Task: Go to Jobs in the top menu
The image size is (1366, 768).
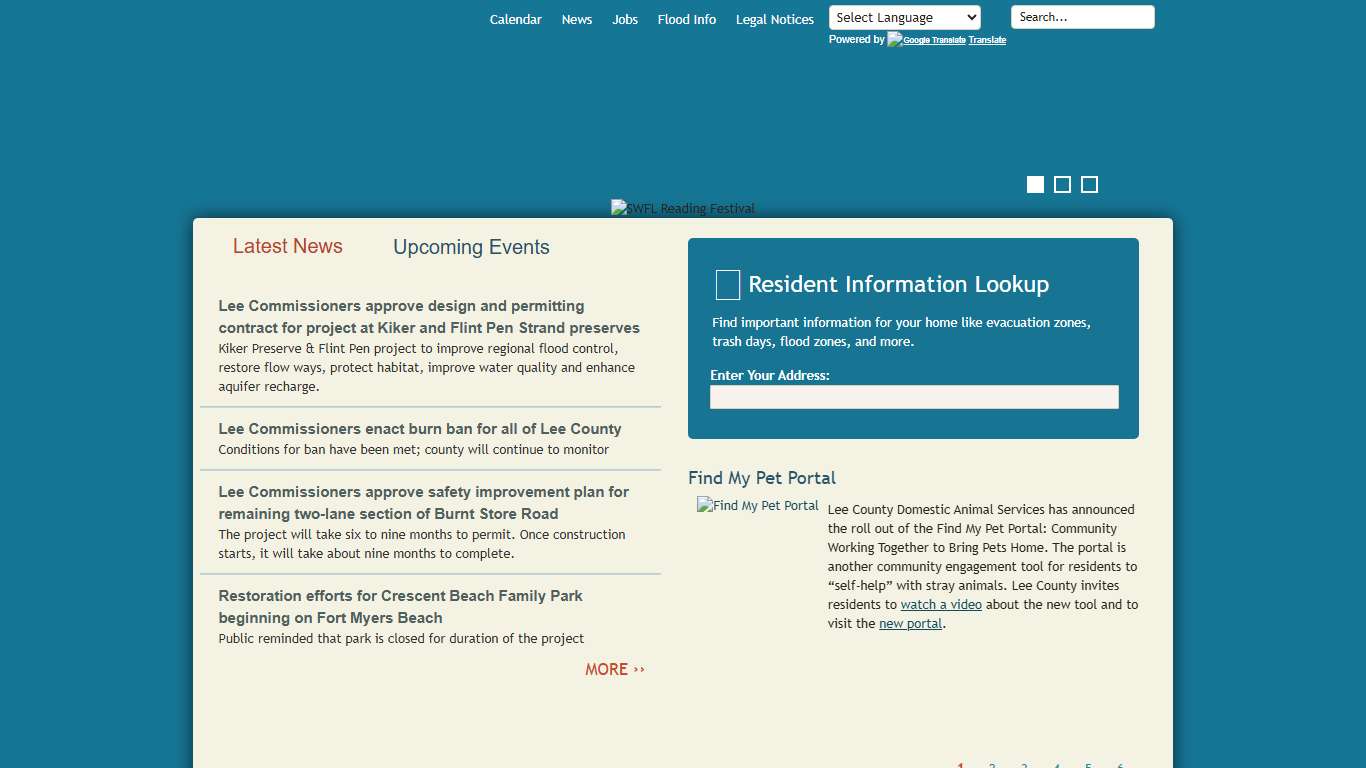Action: click(x=625, y=19)
